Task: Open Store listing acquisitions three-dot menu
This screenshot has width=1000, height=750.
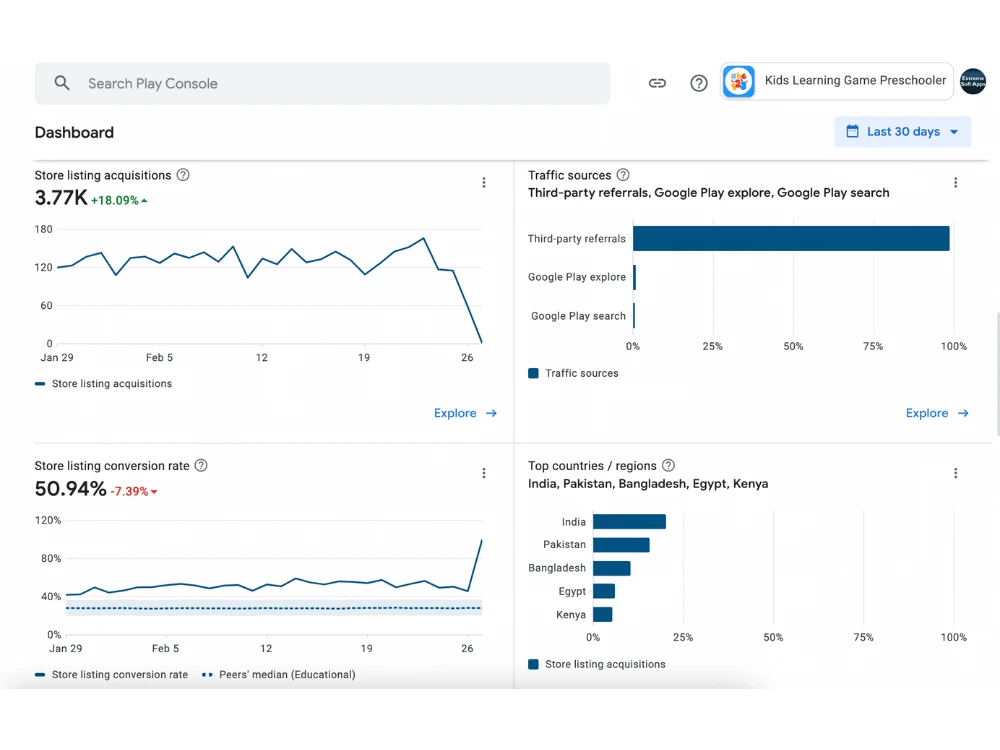Action: click(484, 183)
